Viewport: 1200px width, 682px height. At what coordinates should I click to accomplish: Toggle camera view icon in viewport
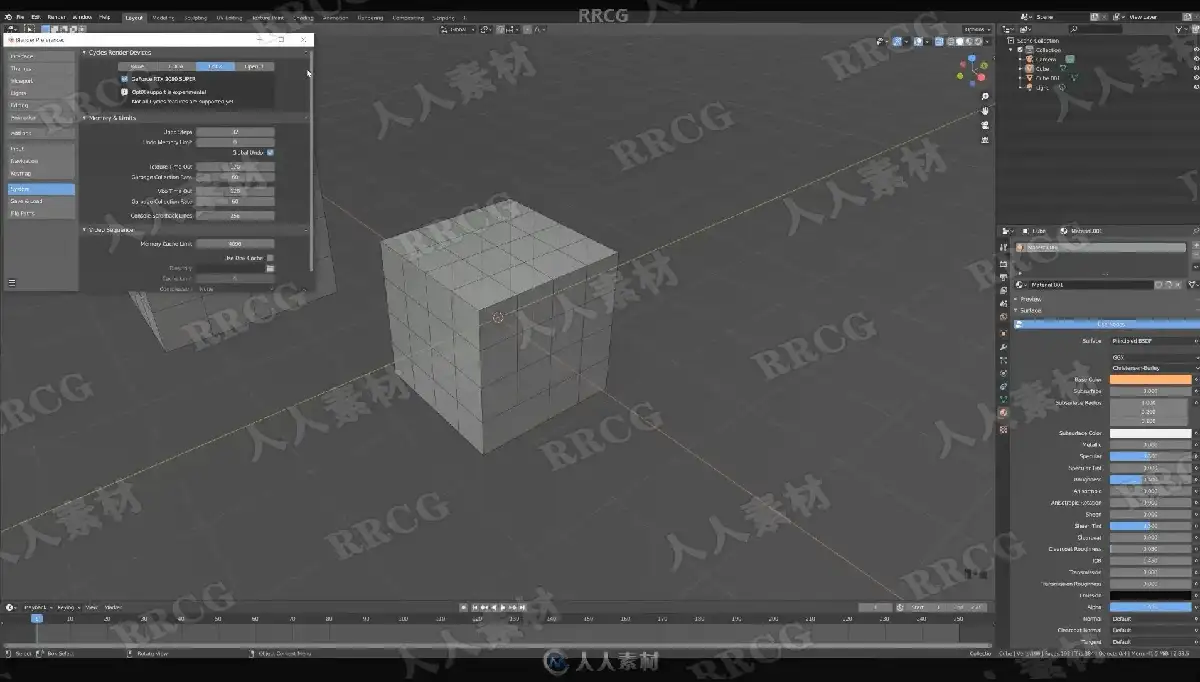(985, 126)
